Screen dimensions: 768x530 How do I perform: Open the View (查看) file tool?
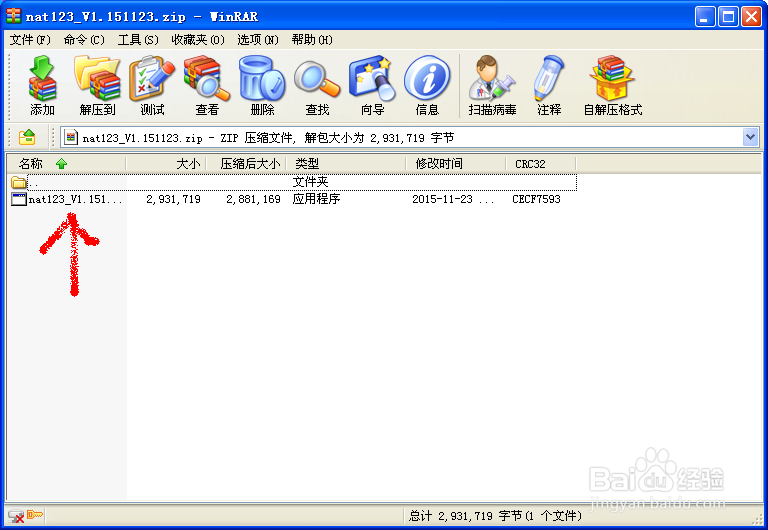(x=207, y=85)
